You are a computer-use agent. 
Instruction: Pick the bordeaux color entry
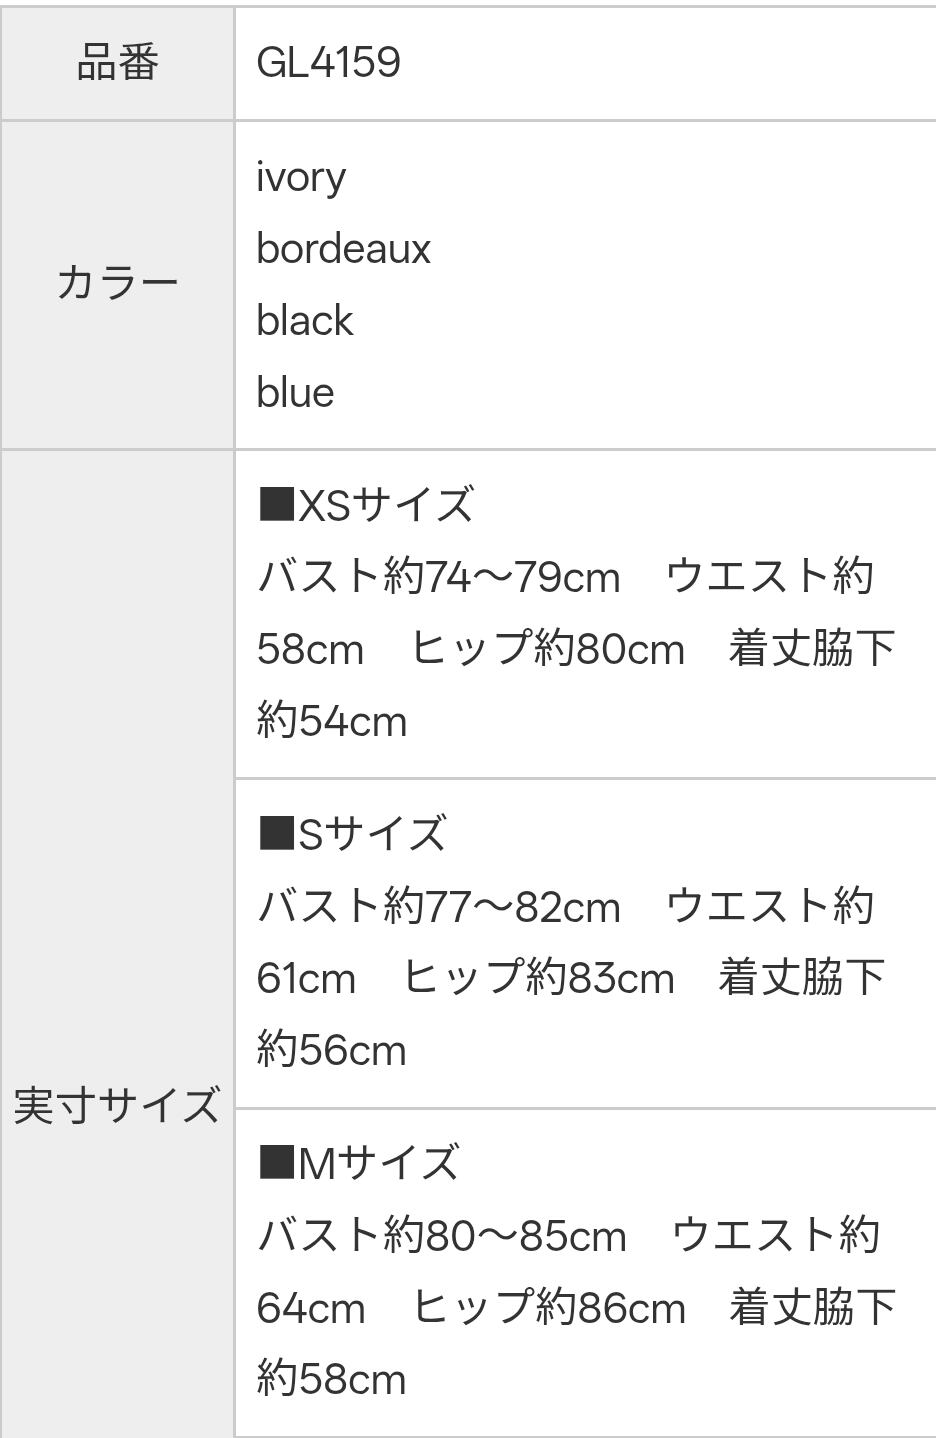click(343, 249)
